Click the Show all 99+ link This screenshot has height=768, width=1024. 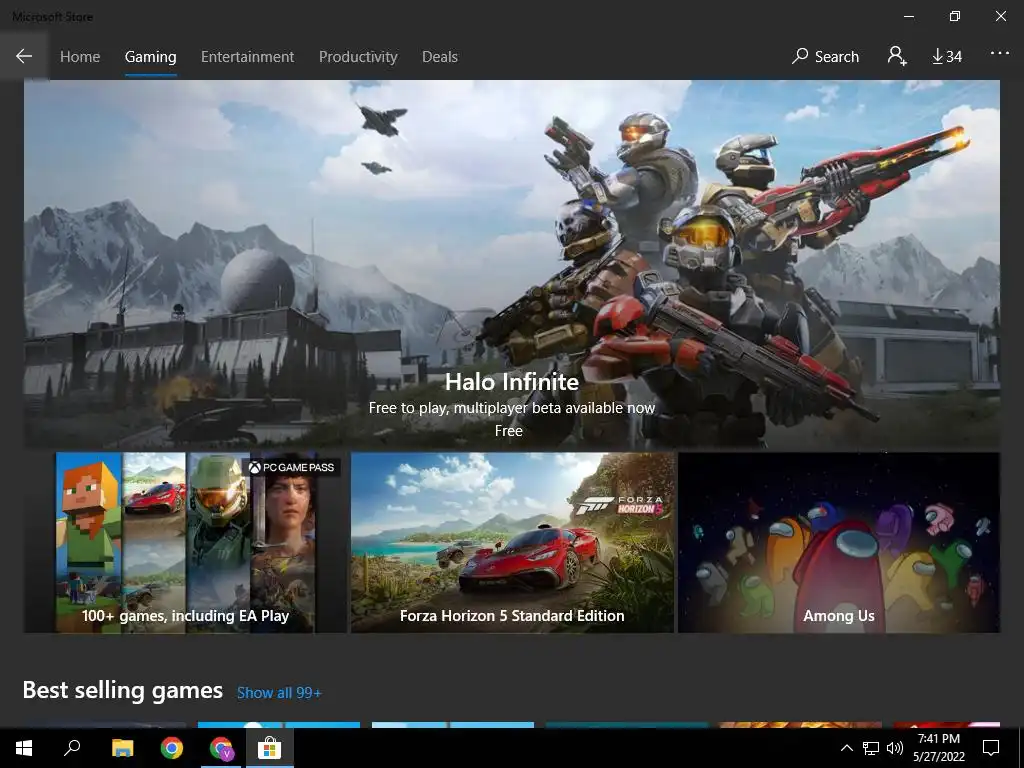[x=279, y=693]
